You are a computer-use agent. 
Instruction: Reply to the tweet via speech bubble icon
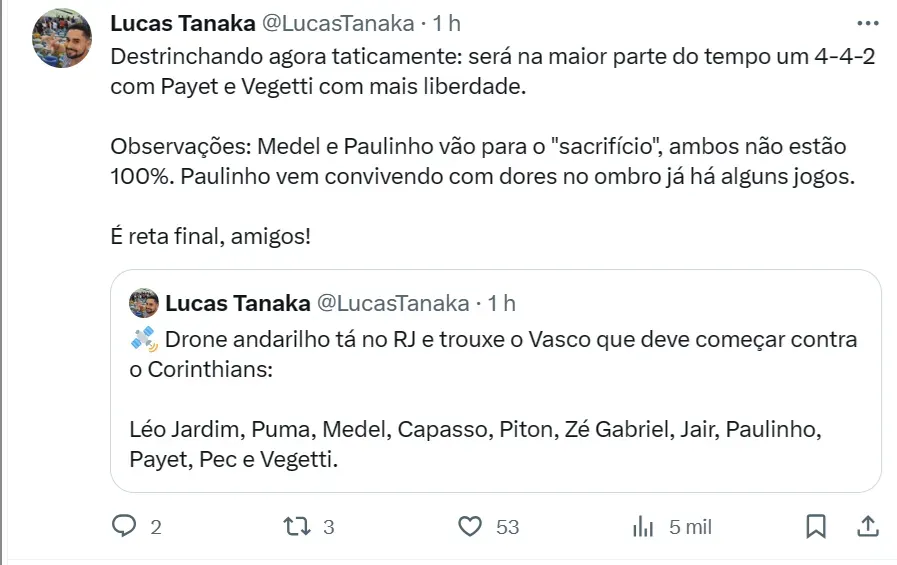pos(124,525)
